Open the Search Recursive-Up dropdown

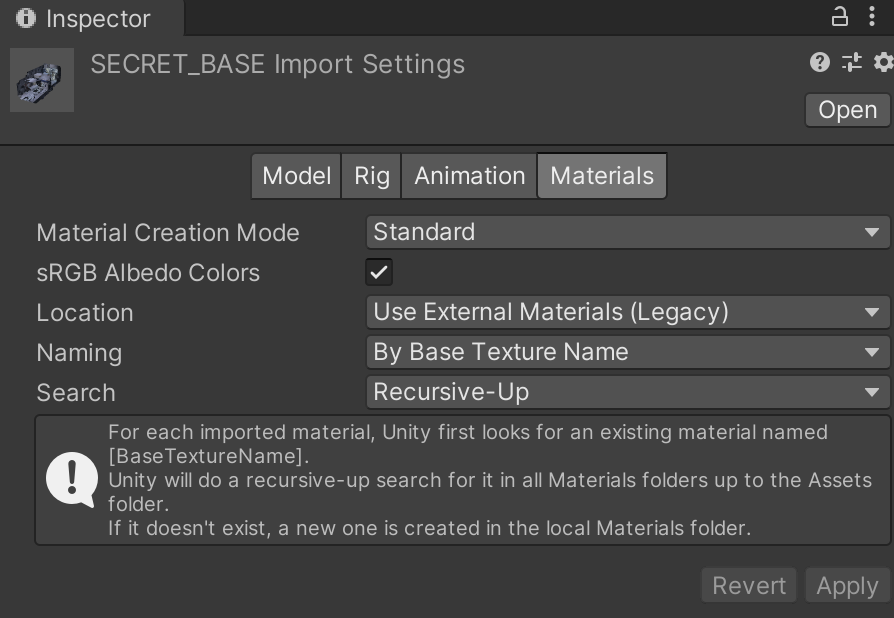628,392
